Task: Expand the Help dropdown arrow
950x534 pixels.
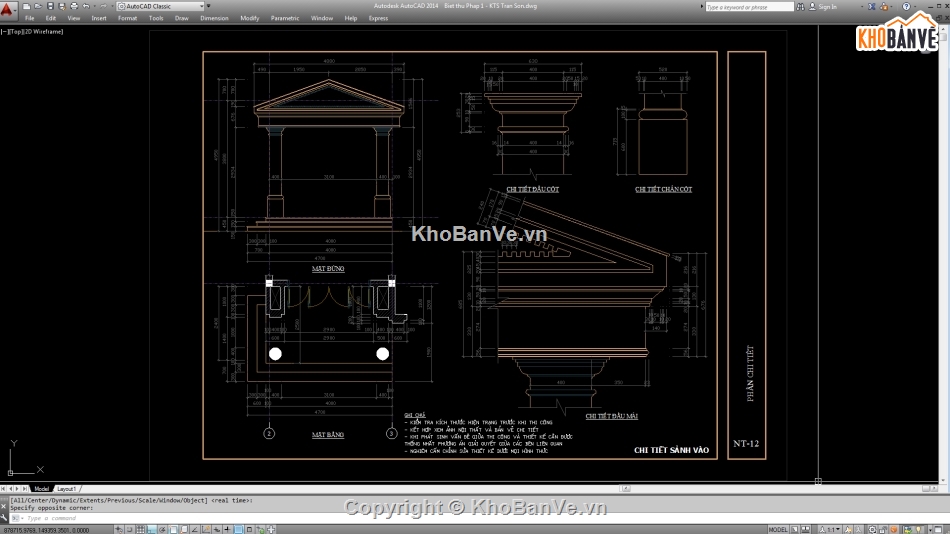Action: (915, 7)
